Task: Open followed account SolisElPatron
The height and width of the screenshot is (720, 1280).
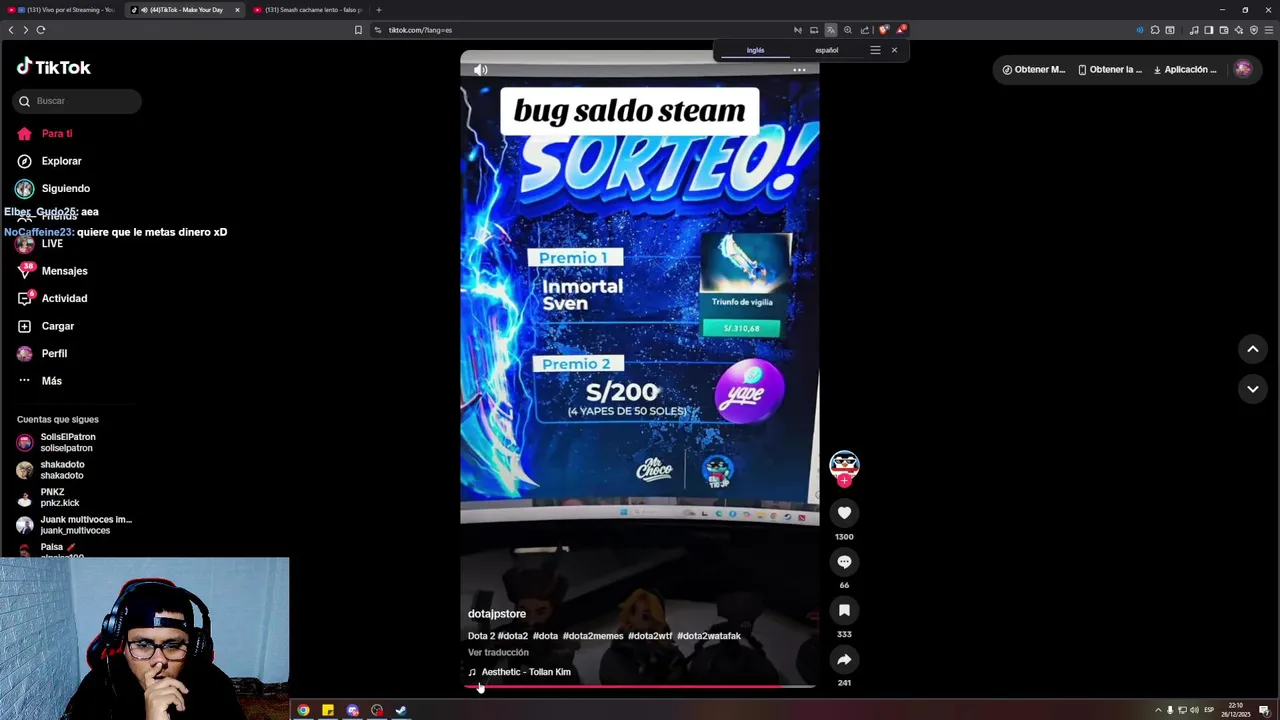Action: point(57,442)
